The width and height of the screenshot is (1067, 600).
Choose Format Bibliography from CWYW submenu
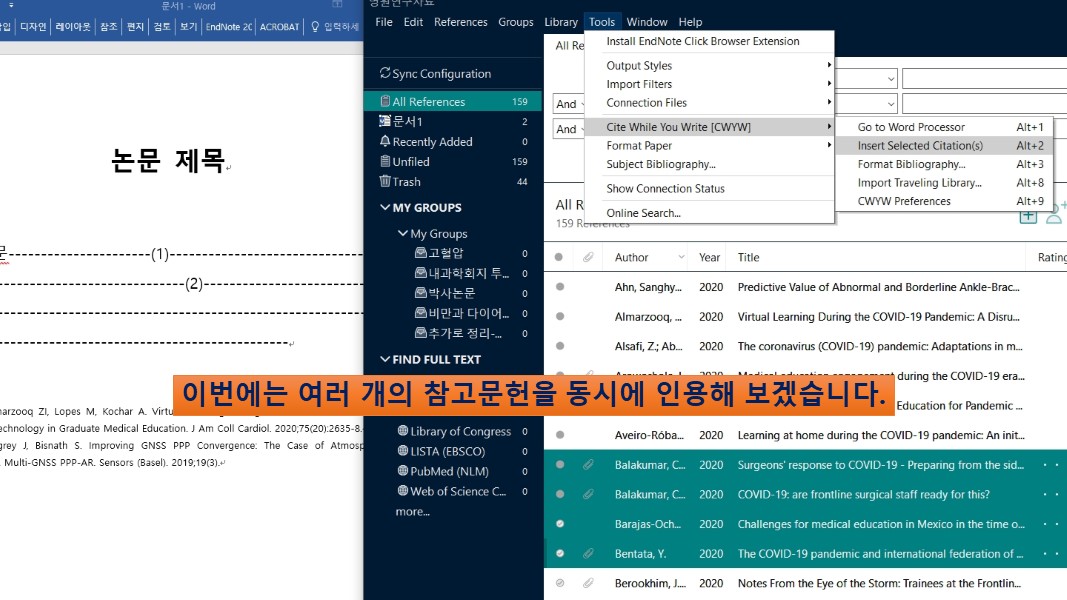pyautogui.click(x=944, y=164)
